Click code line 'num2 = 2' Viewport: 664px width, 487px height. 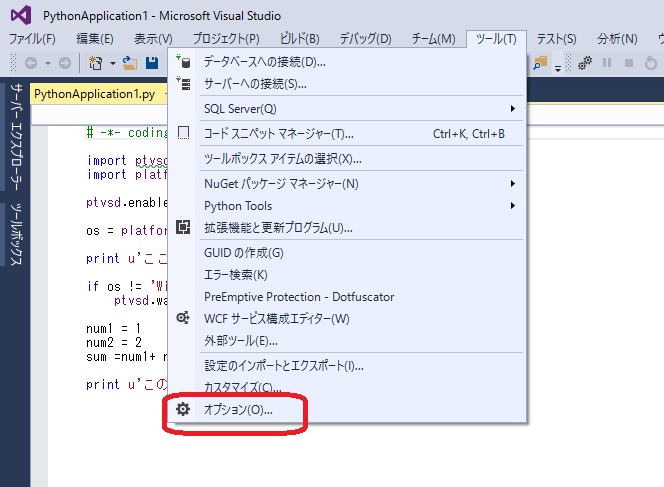click(x=114, y=342)
